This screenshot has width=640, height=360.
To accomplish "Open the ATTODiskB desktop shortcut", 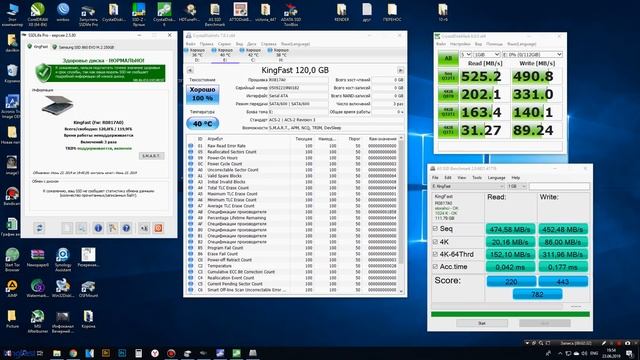I will [240, 12].
